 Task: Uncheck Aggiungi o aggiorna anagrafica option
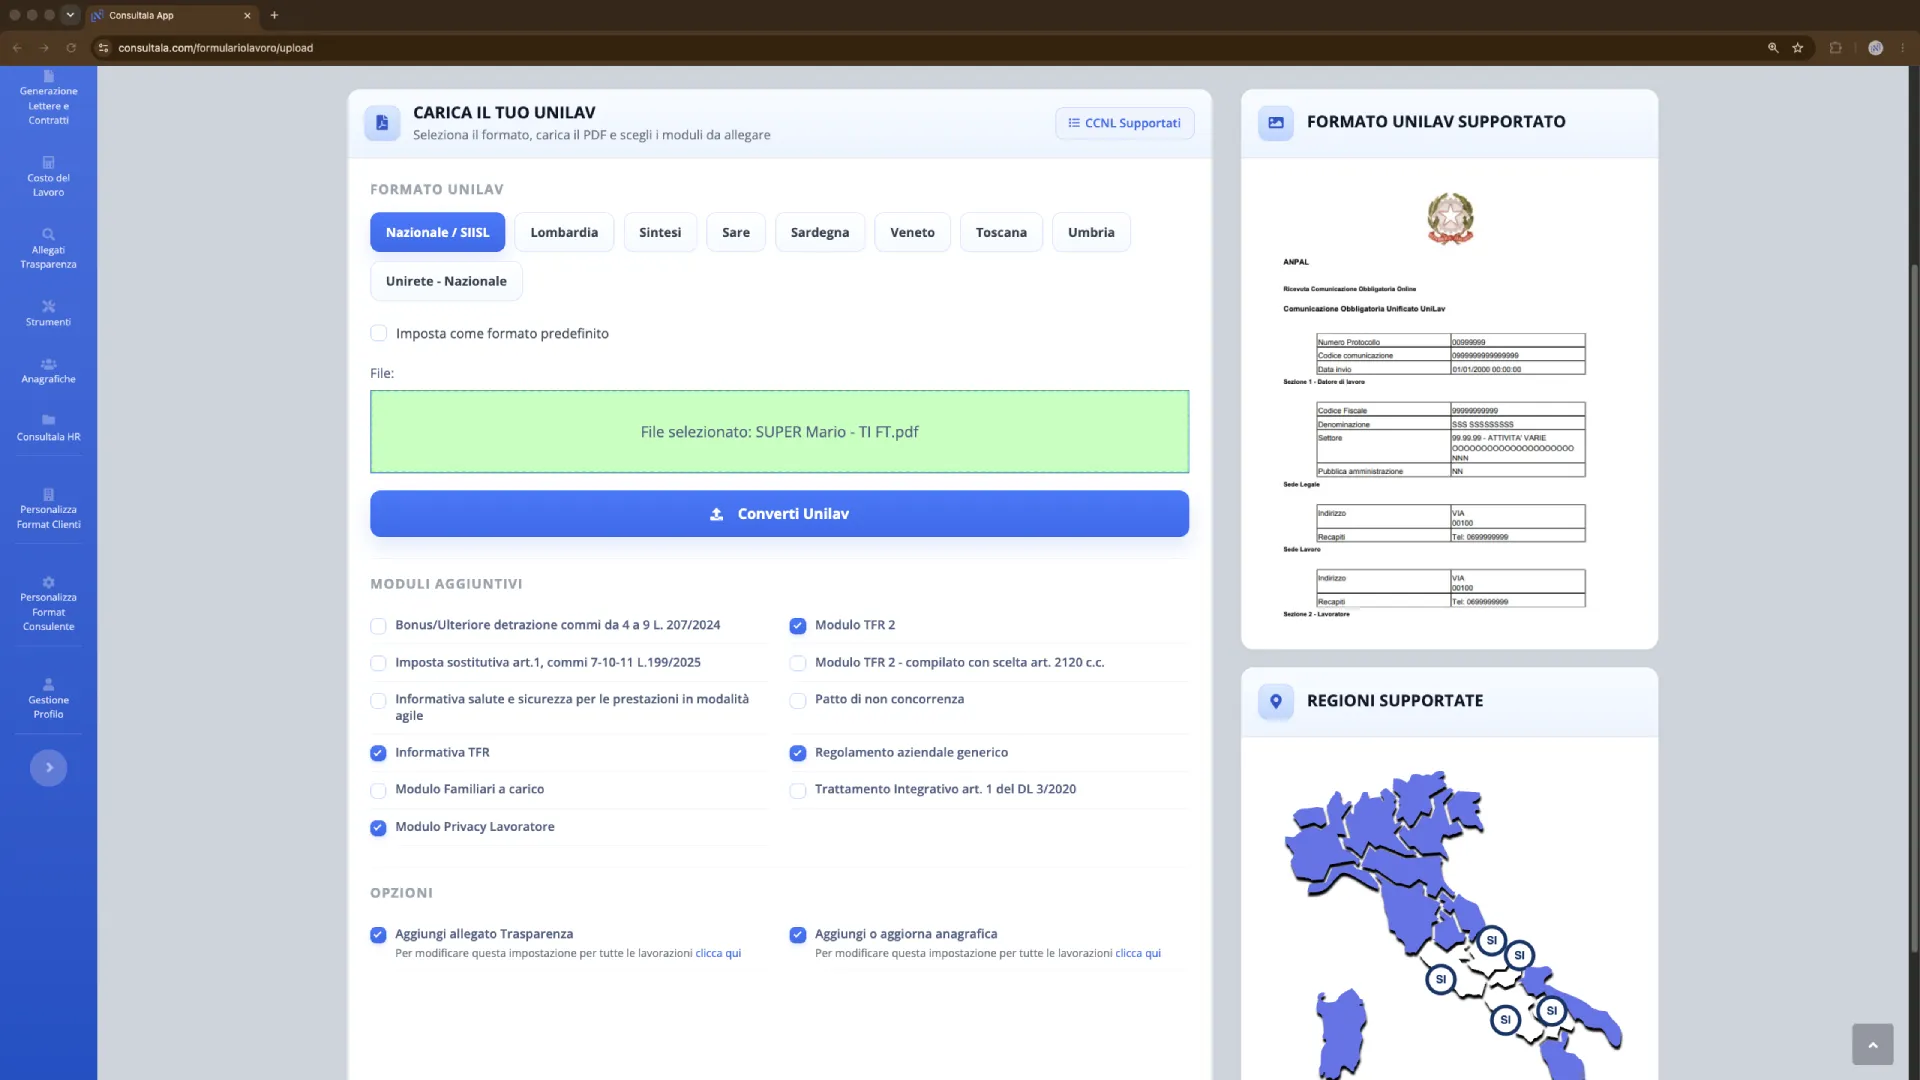797,935
